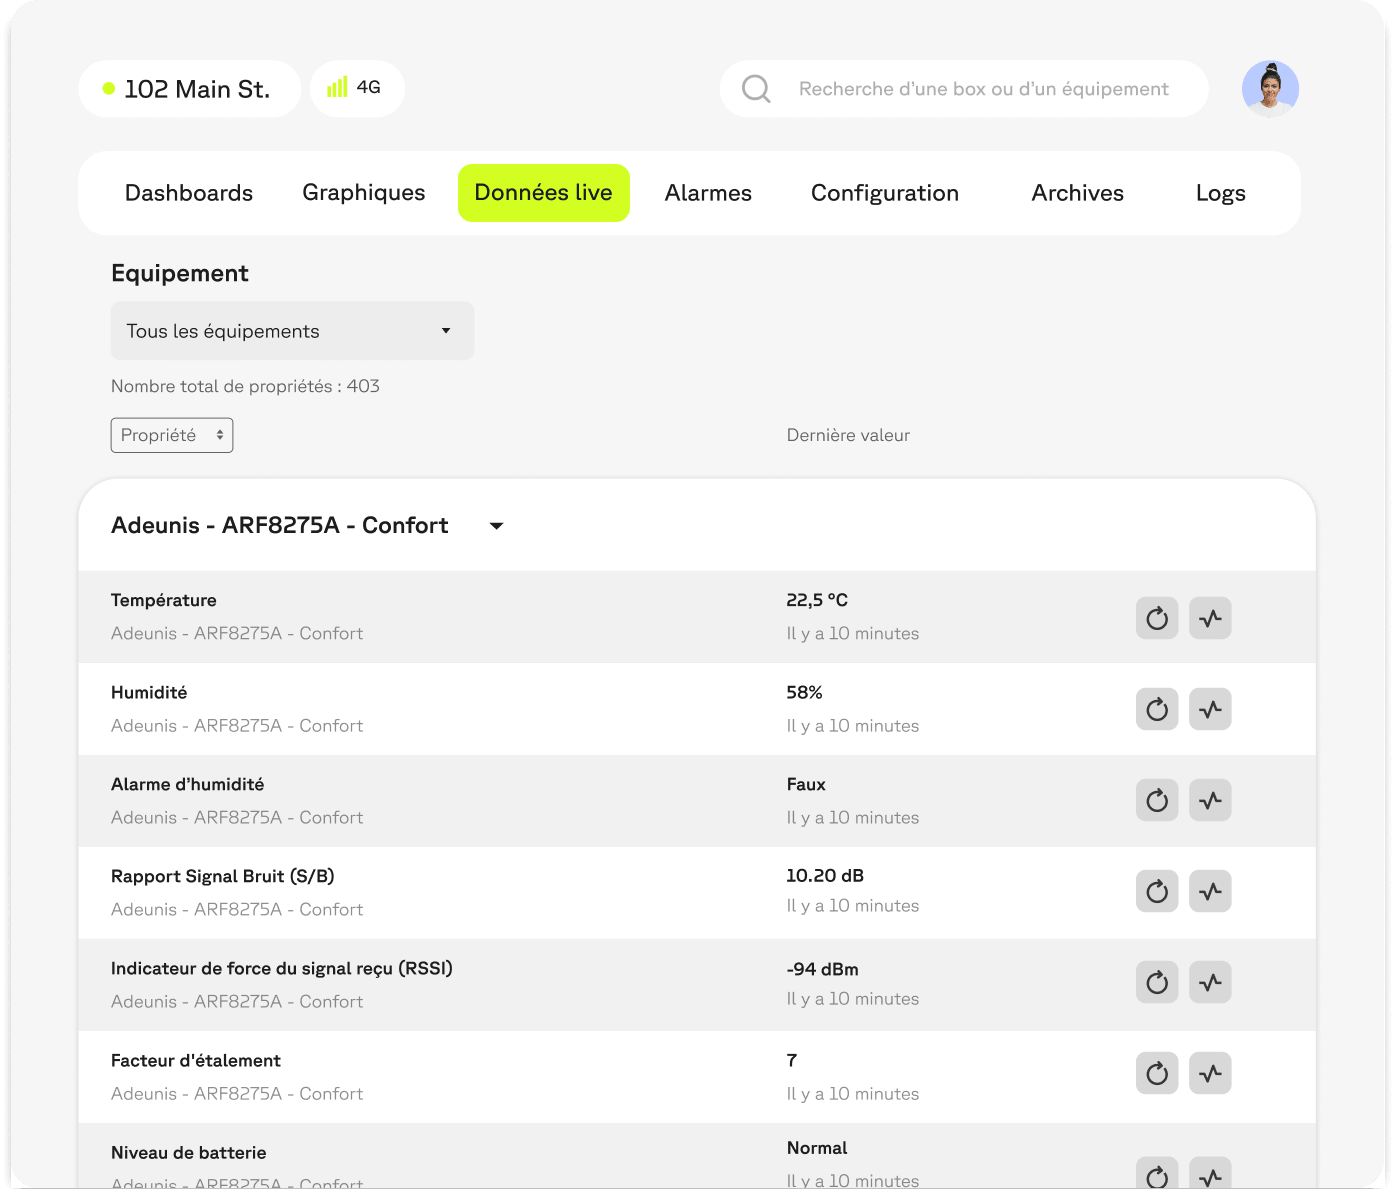Screen dimensions: 1395x1189
Task: Refresh Facteur d'étalement data
Action: (x=1157, y=1073)
